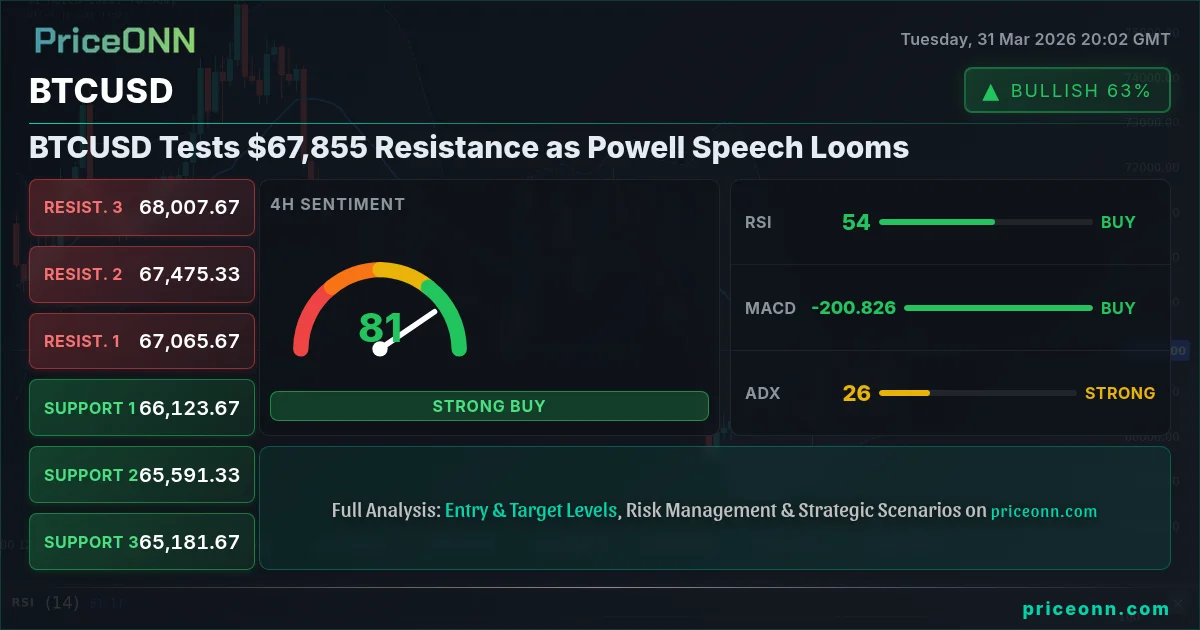The width and height of the screenshot is (1200, 630).
Task: Select the Resist. 3 level 68,007.67
Action: 142,207
